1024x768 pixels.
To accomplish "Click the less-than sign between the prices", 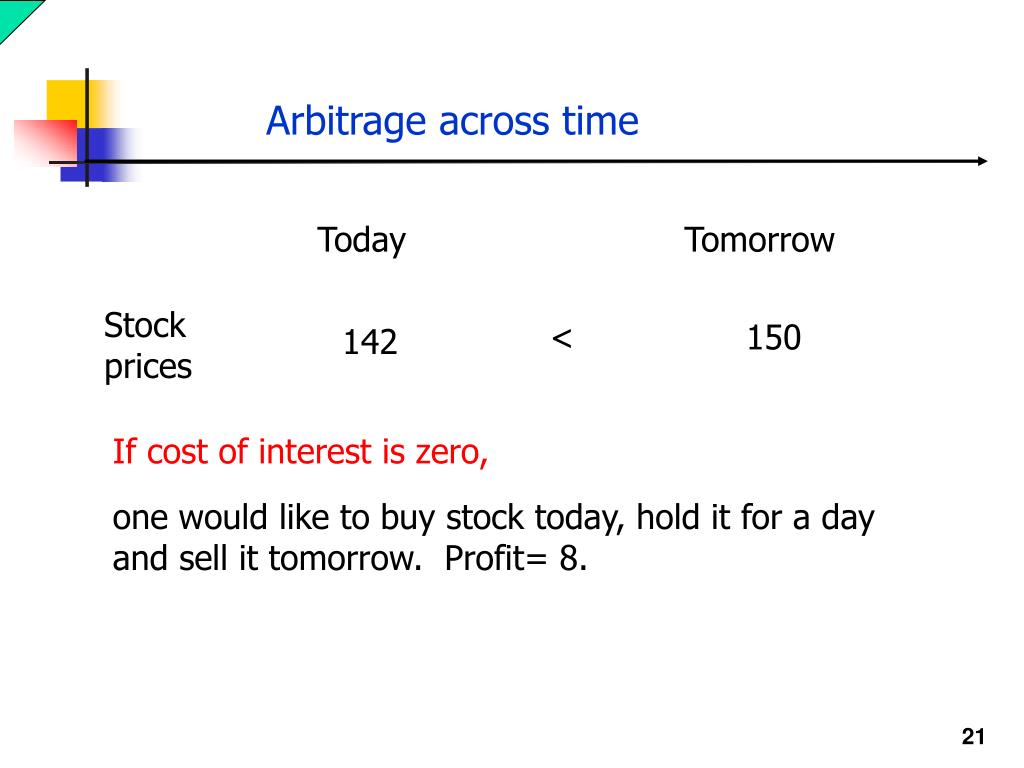I will [562, 338].
